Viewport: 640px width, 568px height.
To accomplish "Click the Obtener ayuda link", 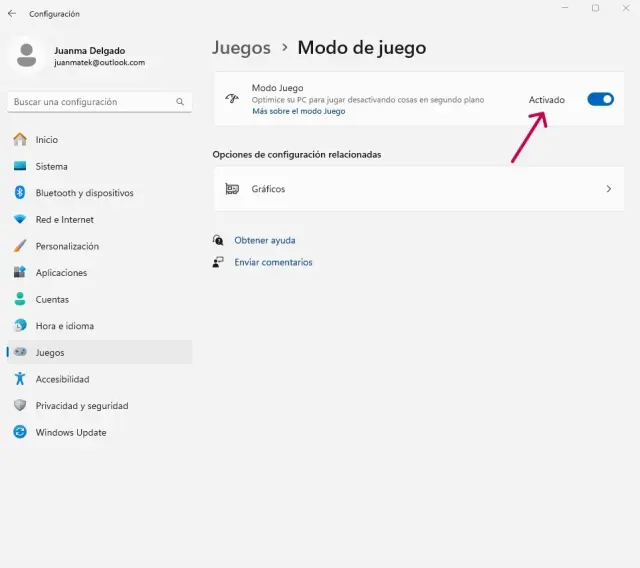I will [264, 240].
